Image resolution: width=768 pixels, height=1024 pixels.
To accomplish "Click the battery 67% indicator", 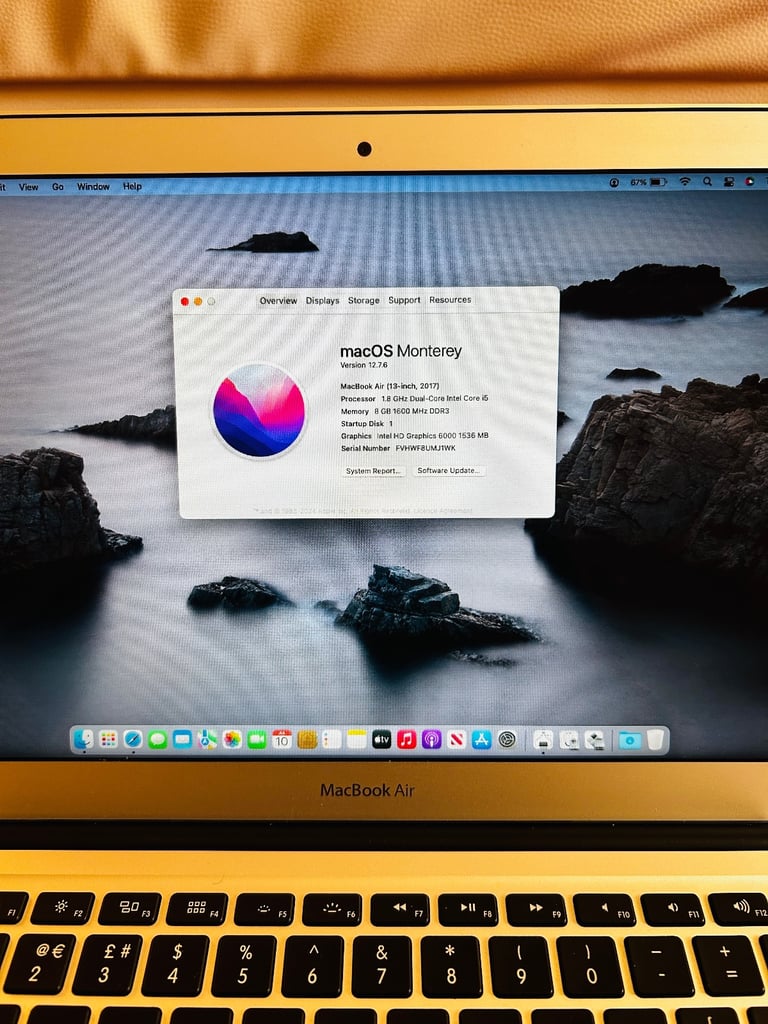I will click(x=648, y=182).
